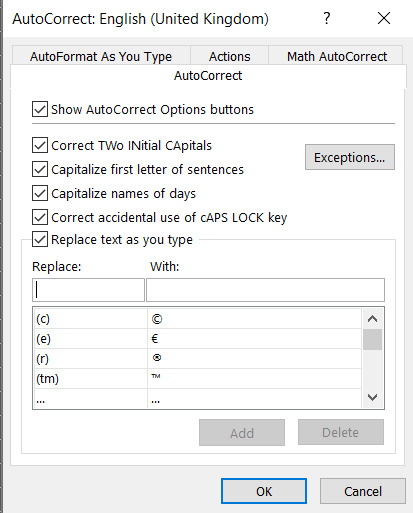Disable Capitalize names of days
Screen dimensions: 413x513
pyautogui.click(x=40, y=193)
